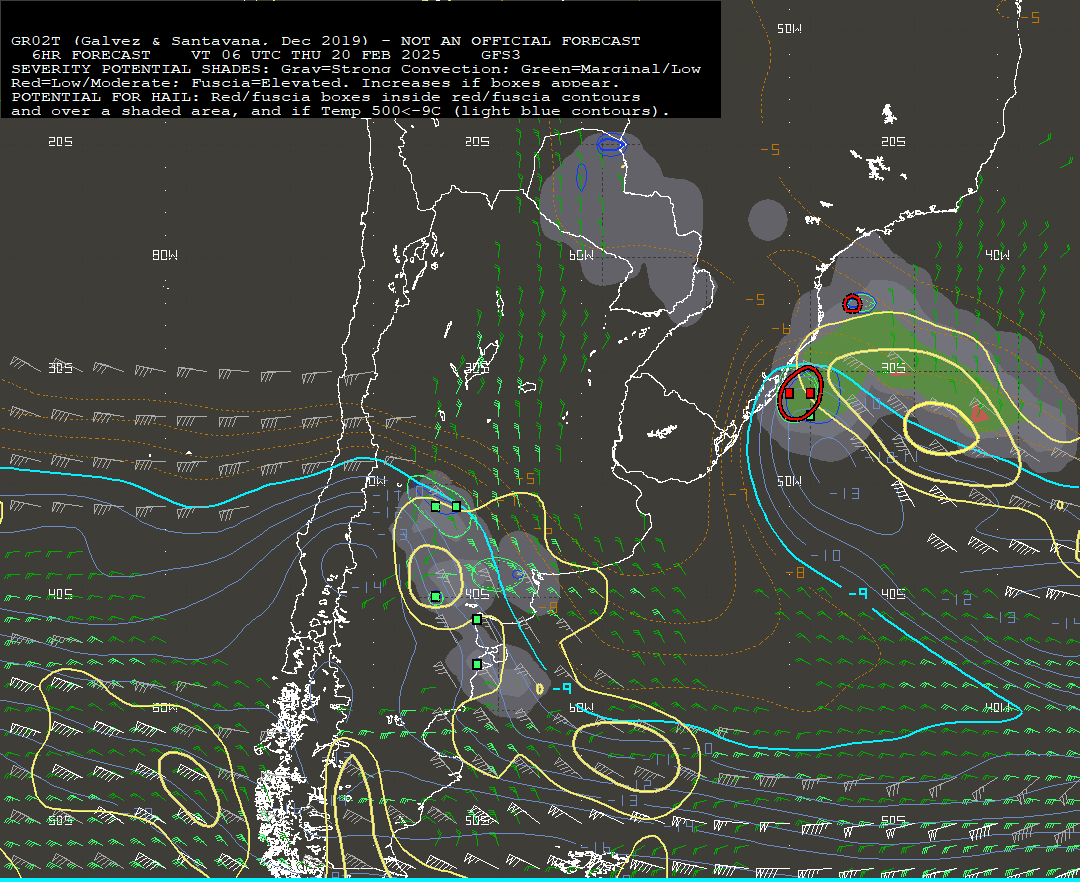Click the green box on the coast just below the 40S label
The width and height of the screenshot is (1080, 882).
tap(477, 620)
